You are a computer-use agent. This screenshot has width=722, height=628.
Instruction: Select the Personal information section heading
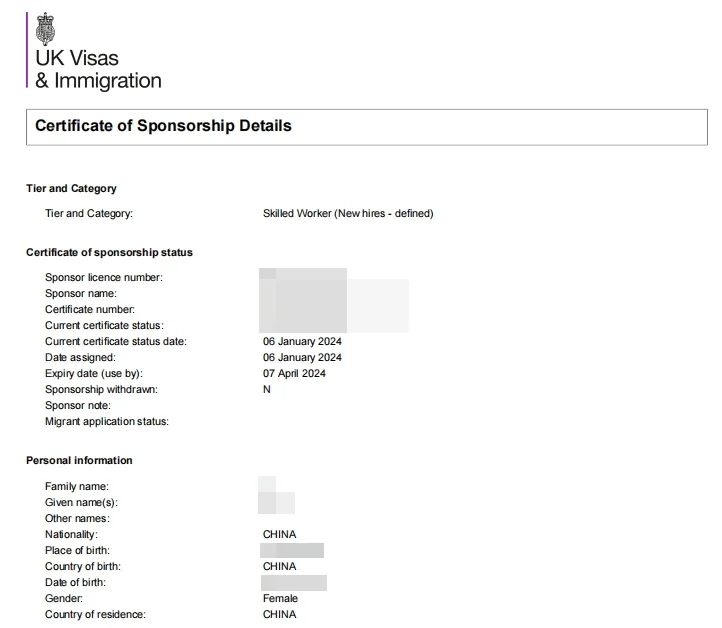tap(79, 460)
